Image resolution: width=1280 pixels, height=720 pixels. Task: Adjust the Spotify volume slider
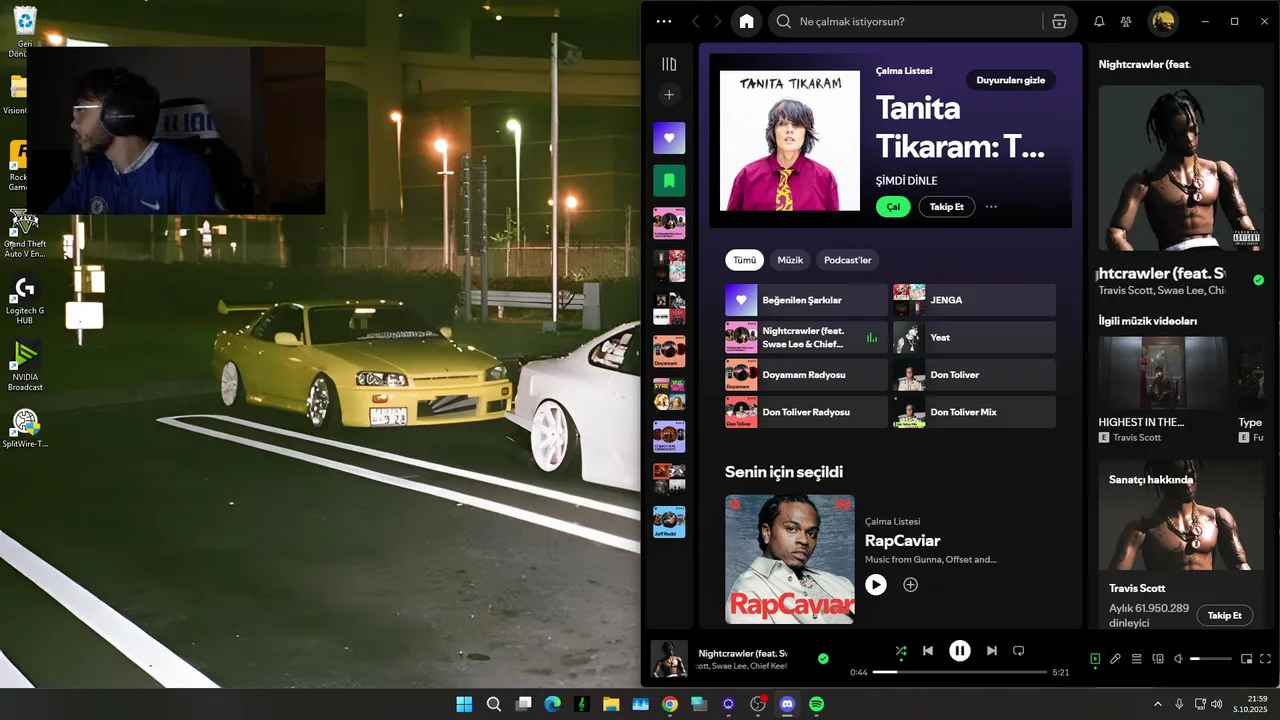(x=1211, y=659)
